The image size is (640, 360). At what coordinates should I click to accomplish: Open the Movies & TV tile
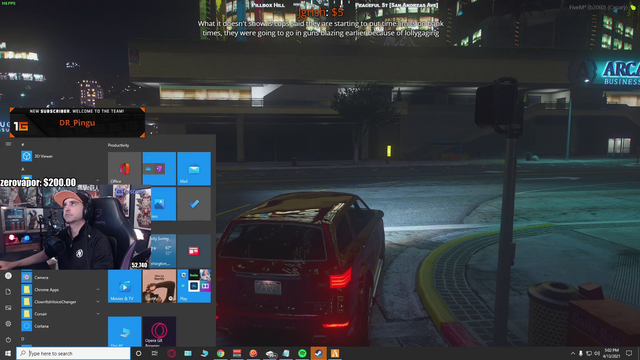click(x=124, y=286)
